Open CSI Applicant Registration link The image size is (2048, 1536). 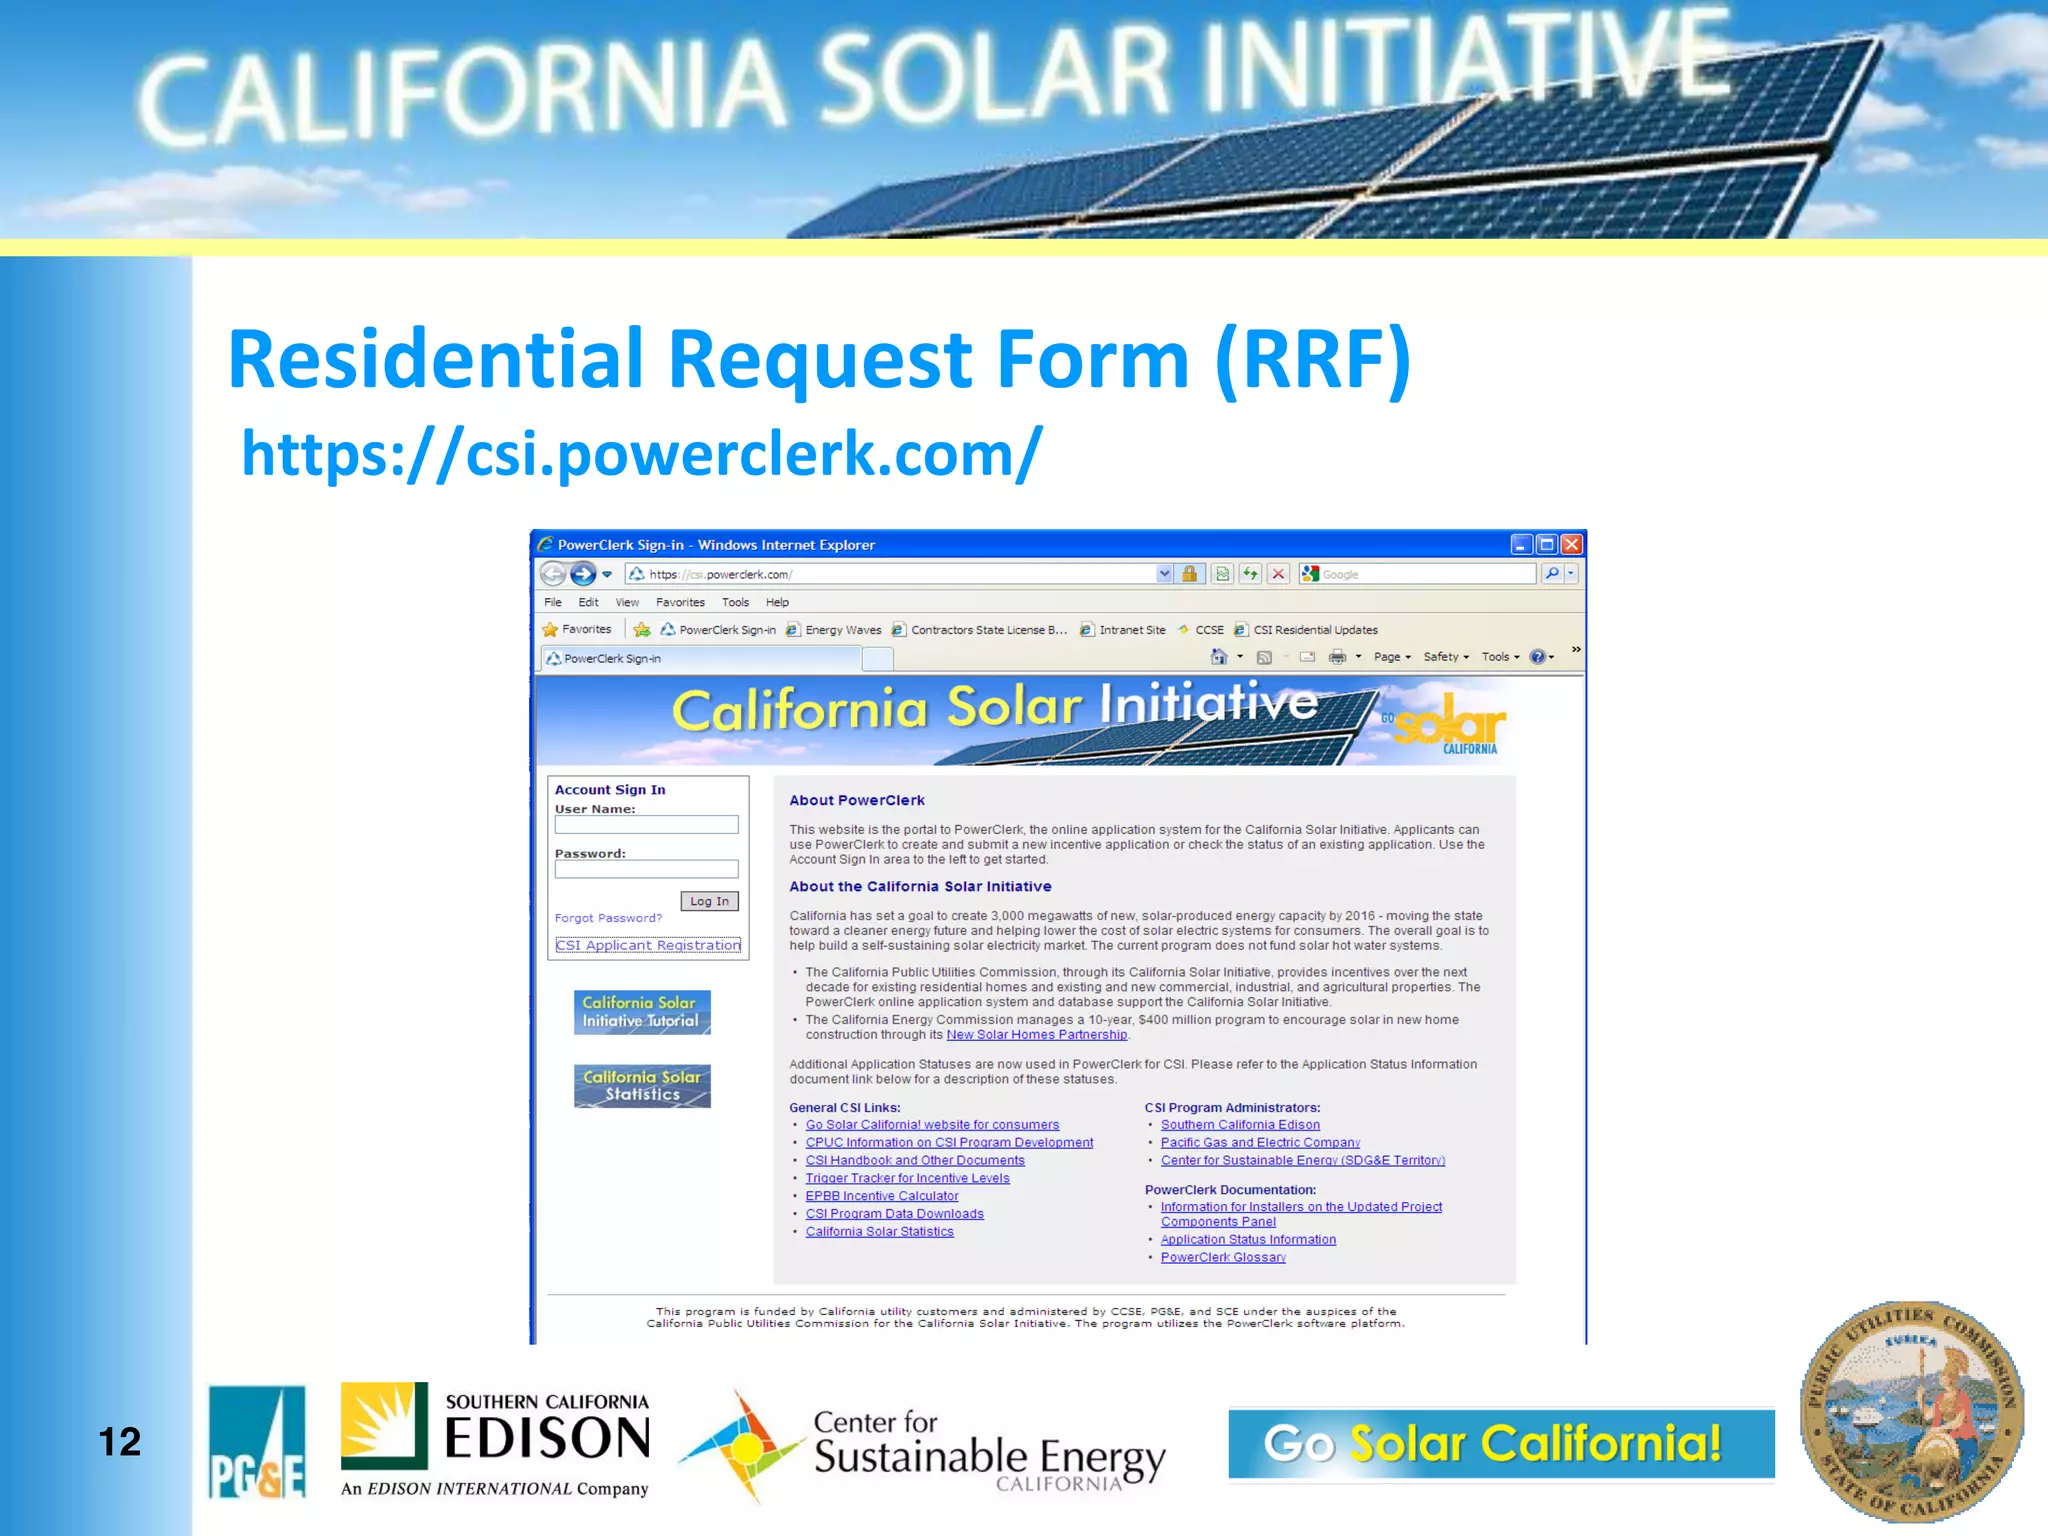pyautogui.click(x=648, y=945)
